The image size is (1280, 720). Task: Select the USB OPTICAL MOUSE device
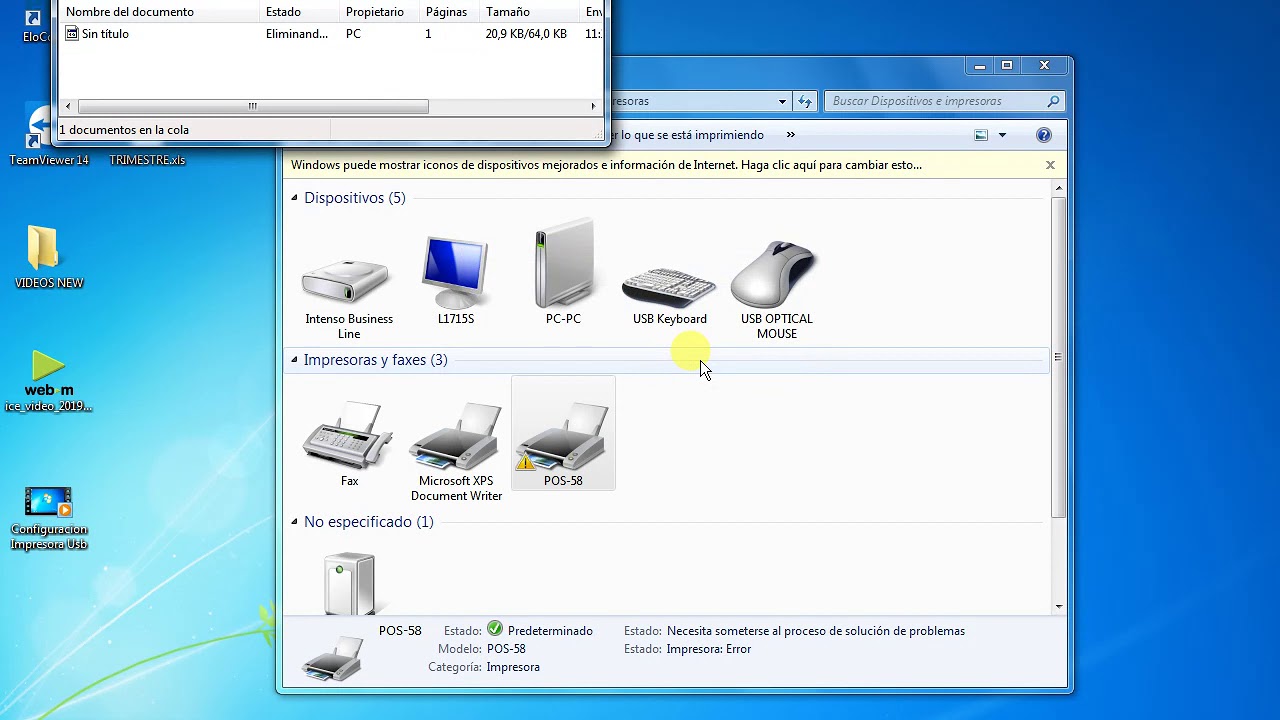point(776,274)
